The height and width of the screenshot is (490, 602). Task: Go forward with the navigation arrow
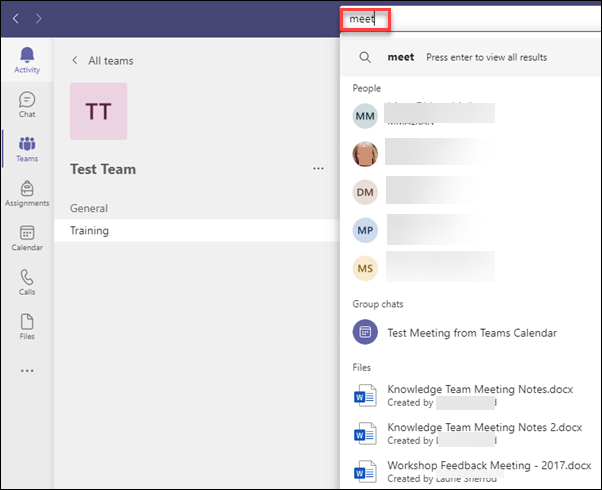coord(38,18)
